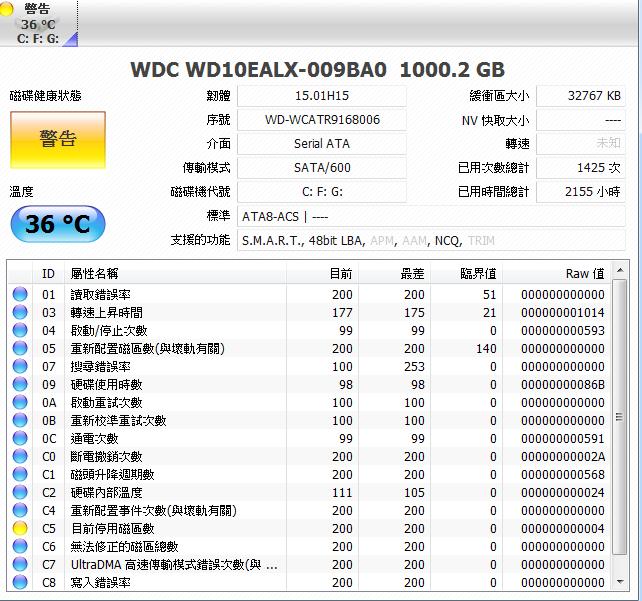
Task: Click the scroll up arrow of the attribute list
Action: click(x=620, y=270)
